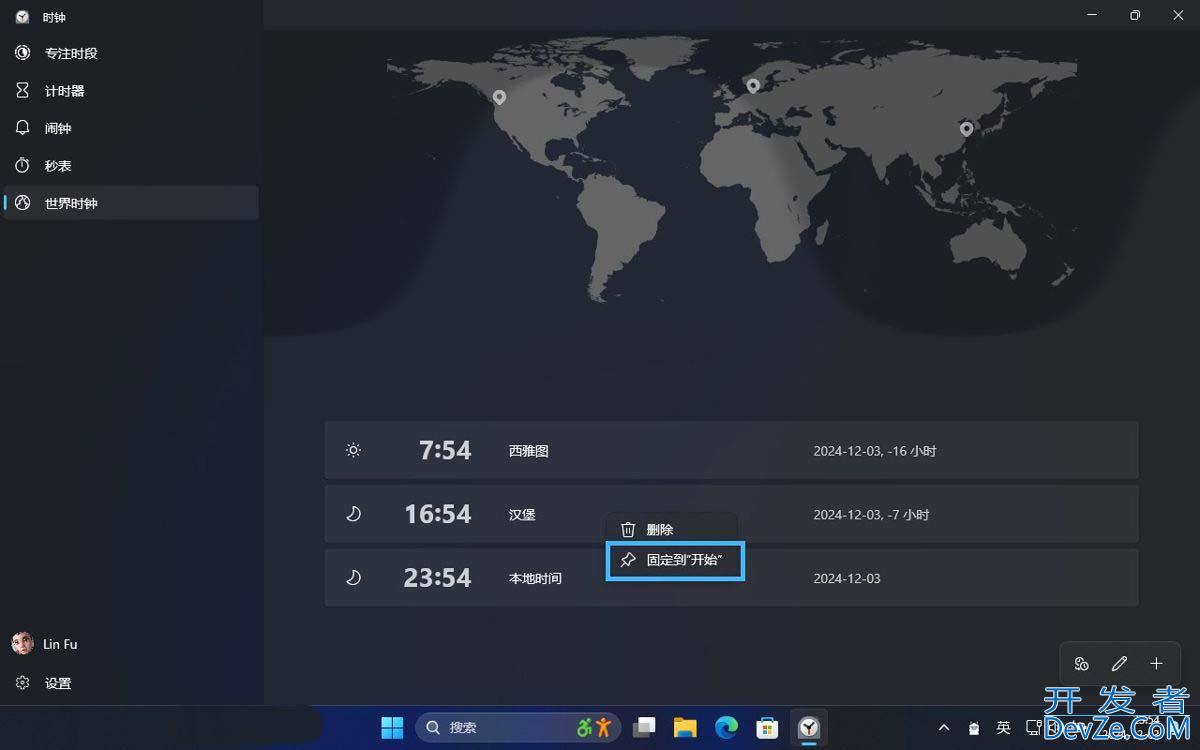Click the compare time zones button
Viewport: 1200px width, 750px height.
1081,663
